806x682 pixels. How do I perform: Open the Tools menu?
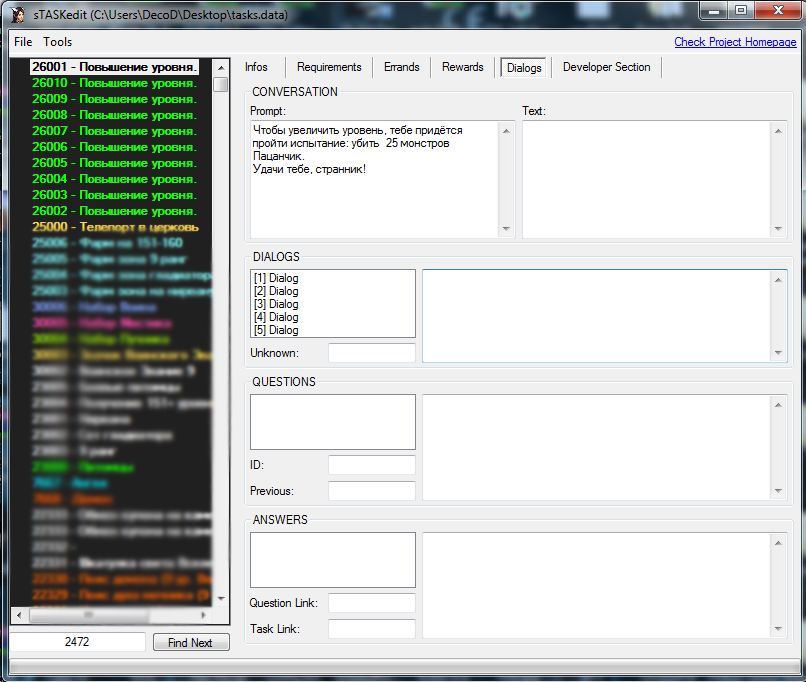(58, 42)
